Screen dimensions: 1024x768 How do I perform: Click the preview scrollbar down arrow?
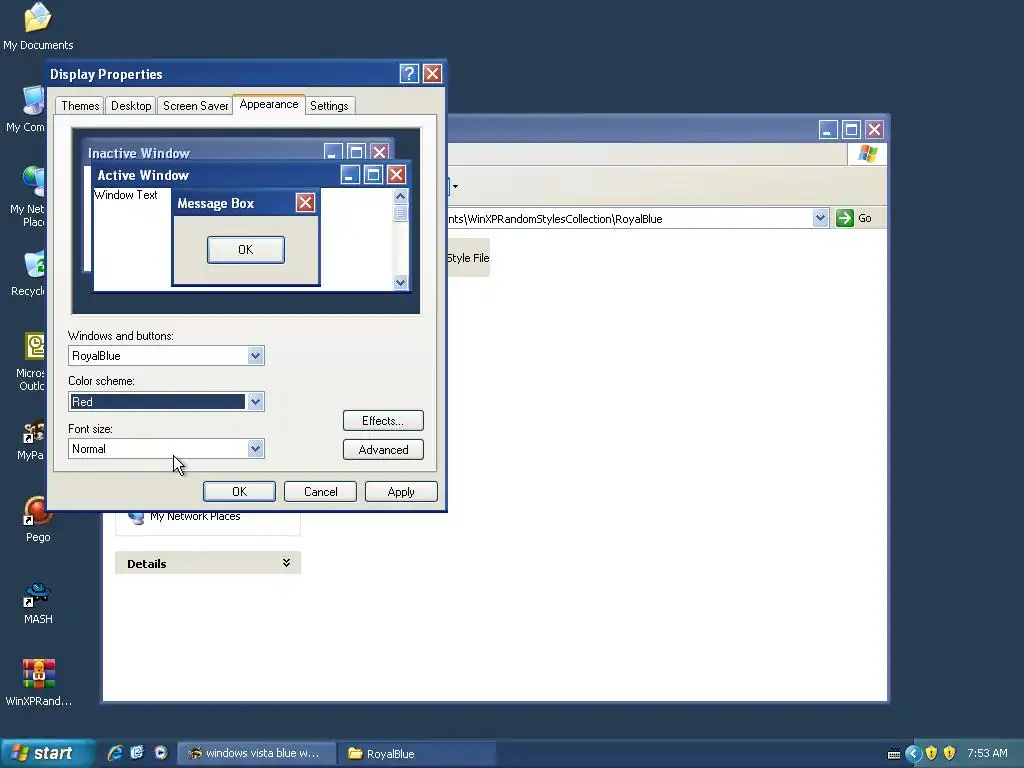click(400, 282)
